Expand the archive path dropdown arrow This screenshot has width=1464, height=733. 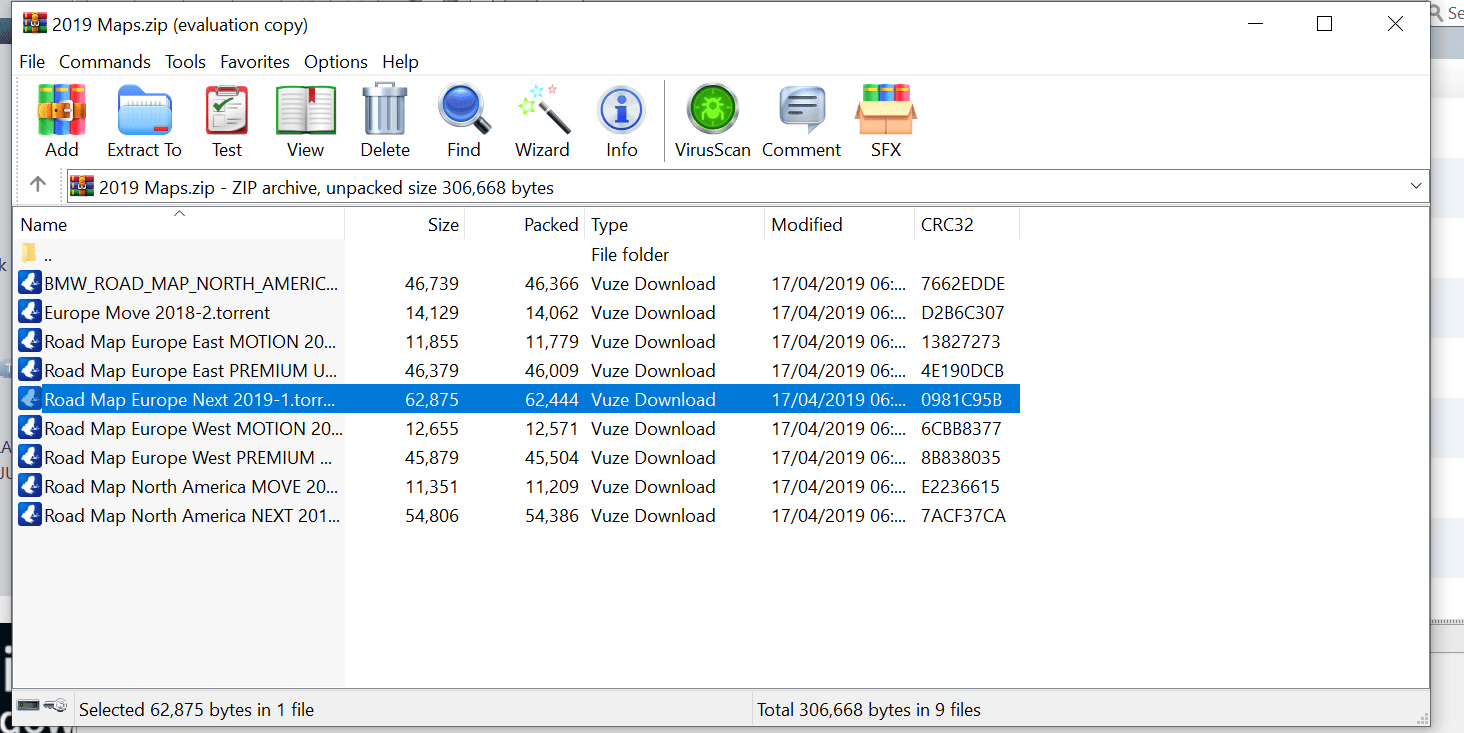point(1416,186)
